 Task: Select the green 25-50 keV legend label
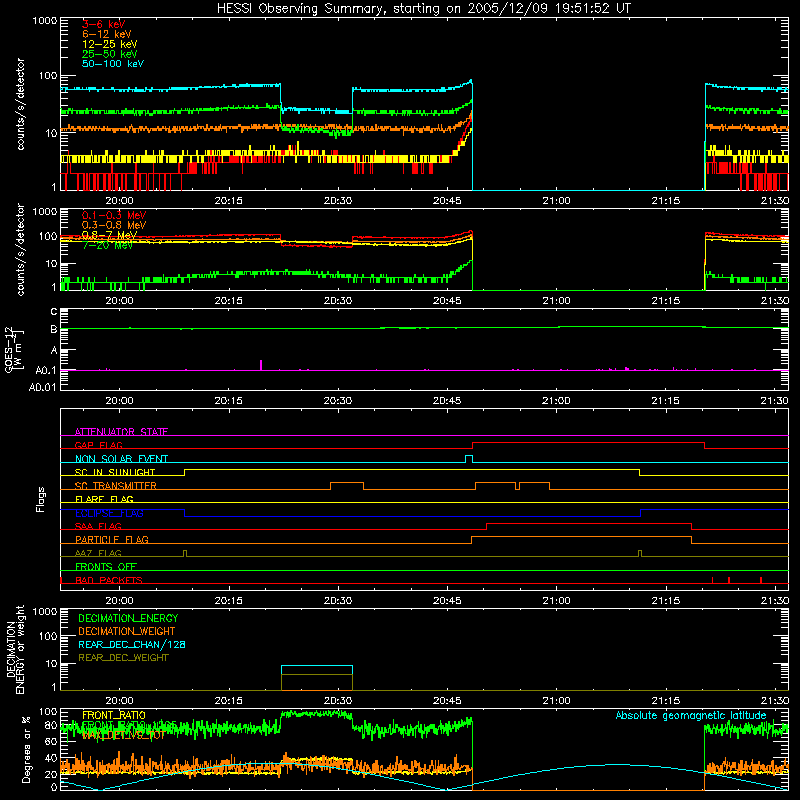[110, 54]
